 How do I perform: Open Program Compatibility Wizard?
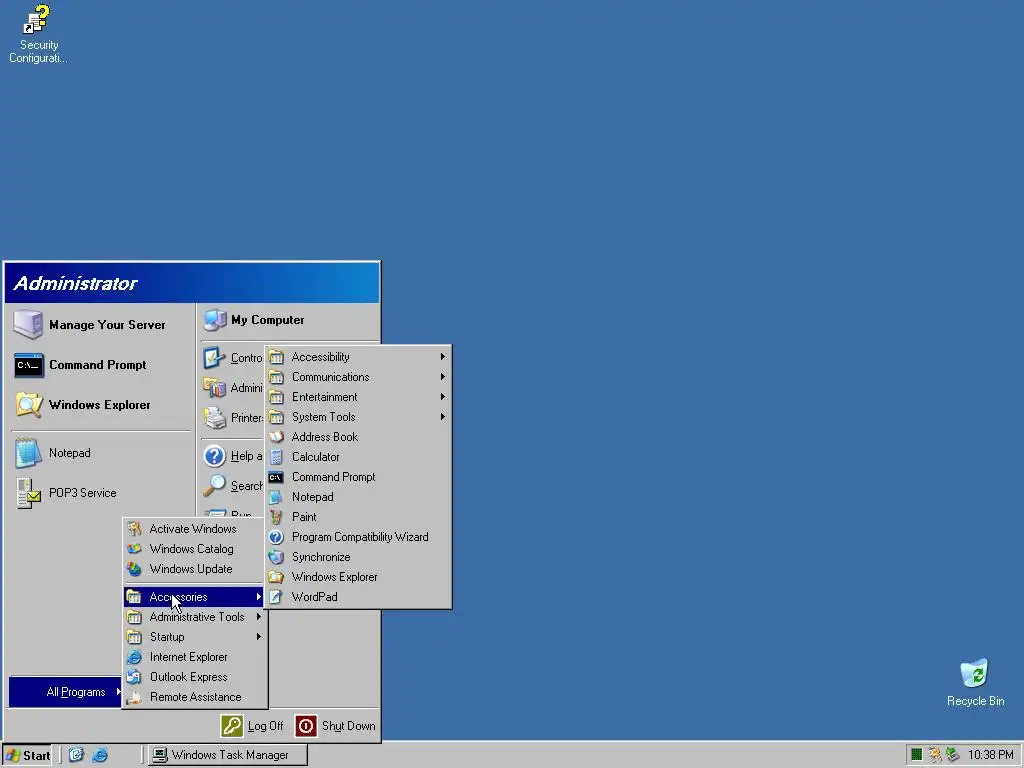(358, 537)
